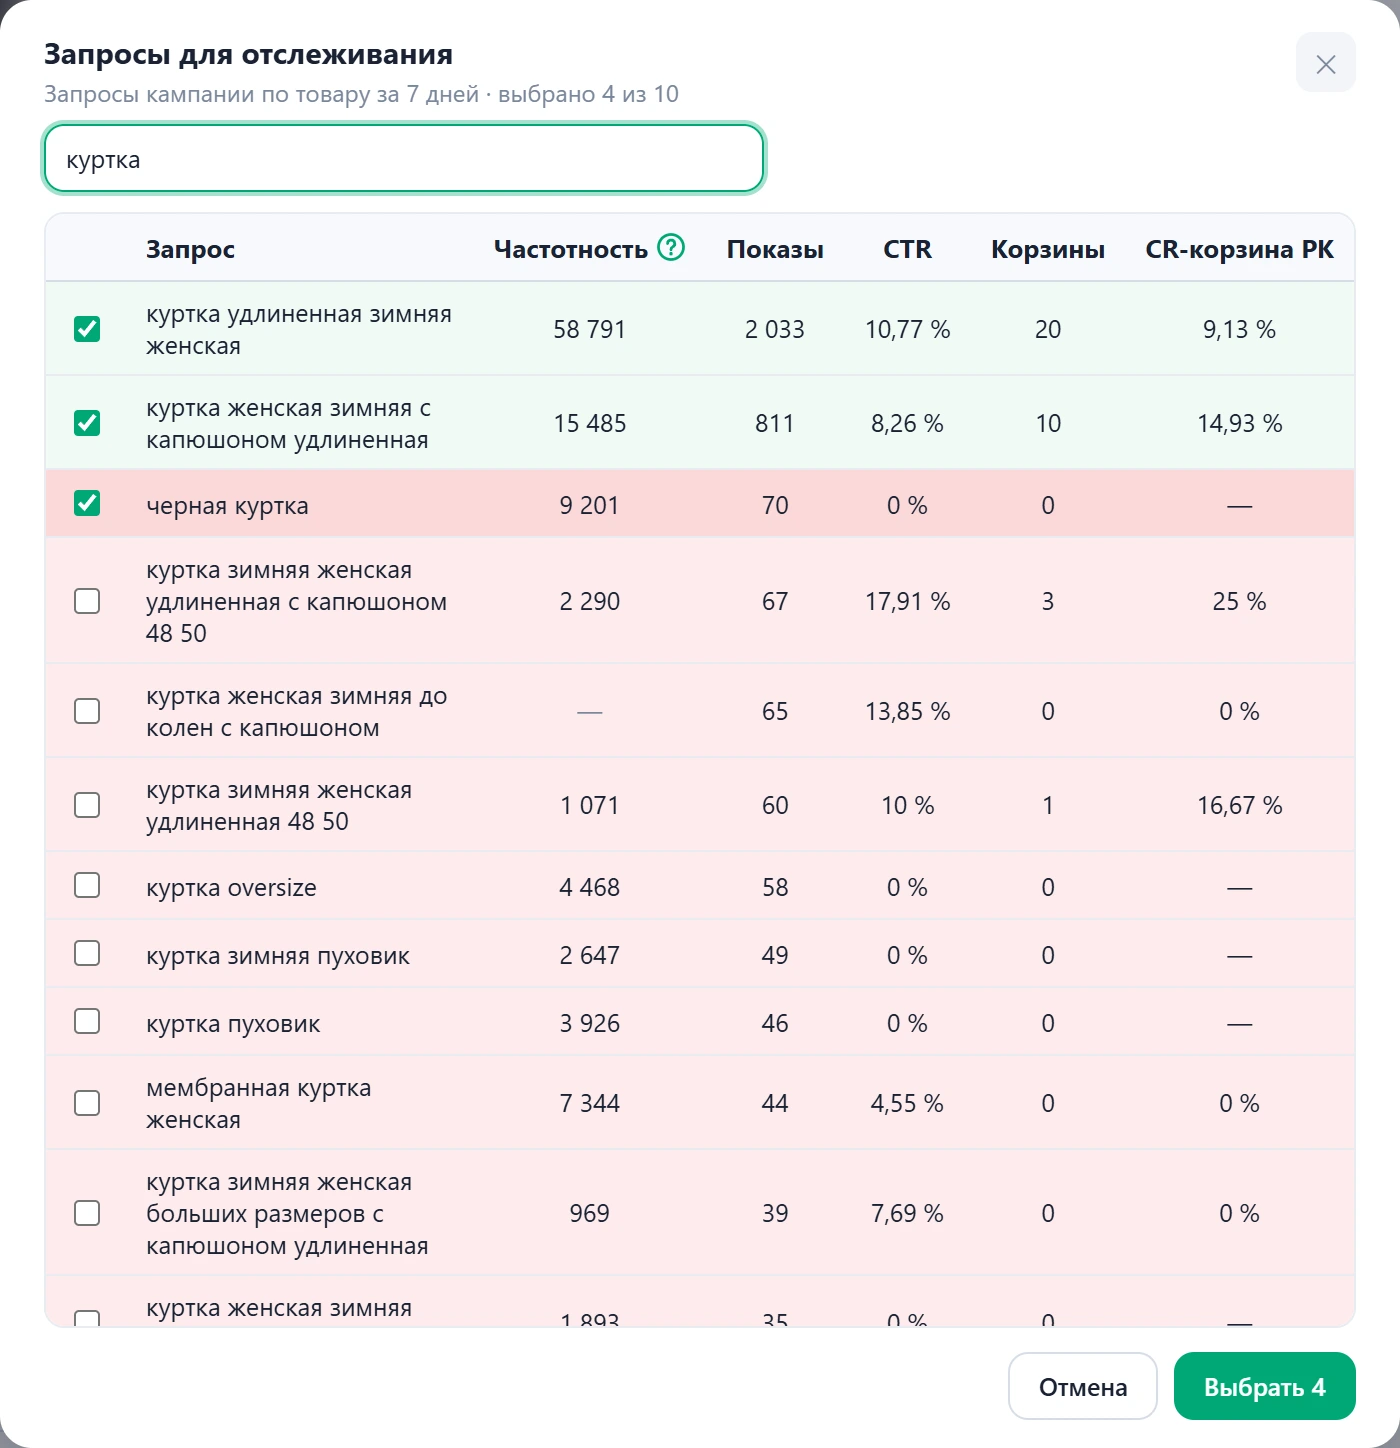
Task: Check 'куртка зимняя женская больших размеров' query
Action: tap(88, 1213)
